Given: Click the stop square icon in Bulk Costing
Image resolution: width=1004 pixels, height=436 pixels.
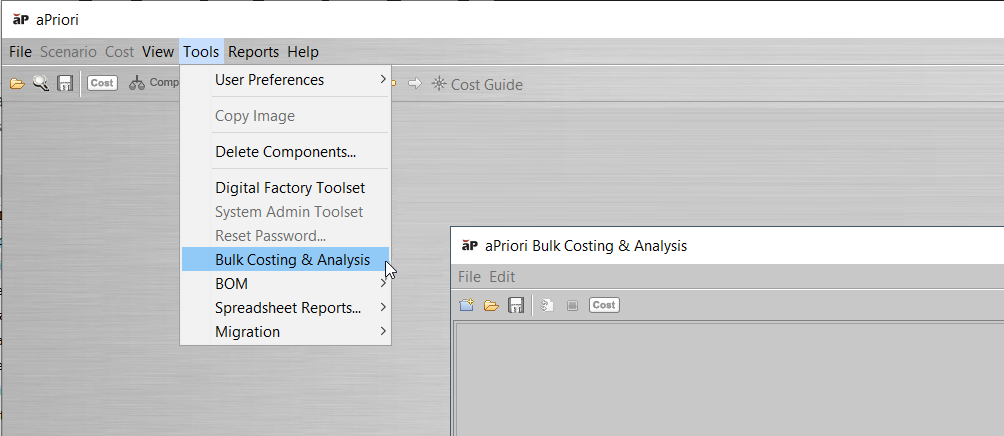Looking at the screenshot, I should pyautogui.click(x=572, y=306).
